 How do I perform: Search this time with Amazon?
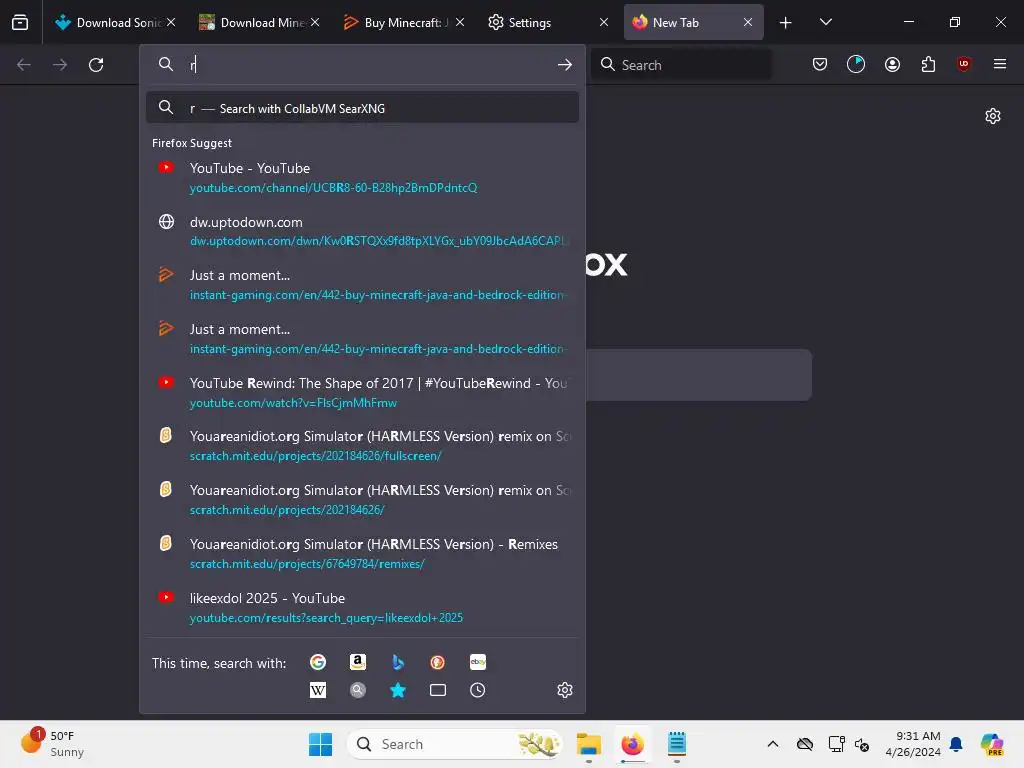[358, 662]
